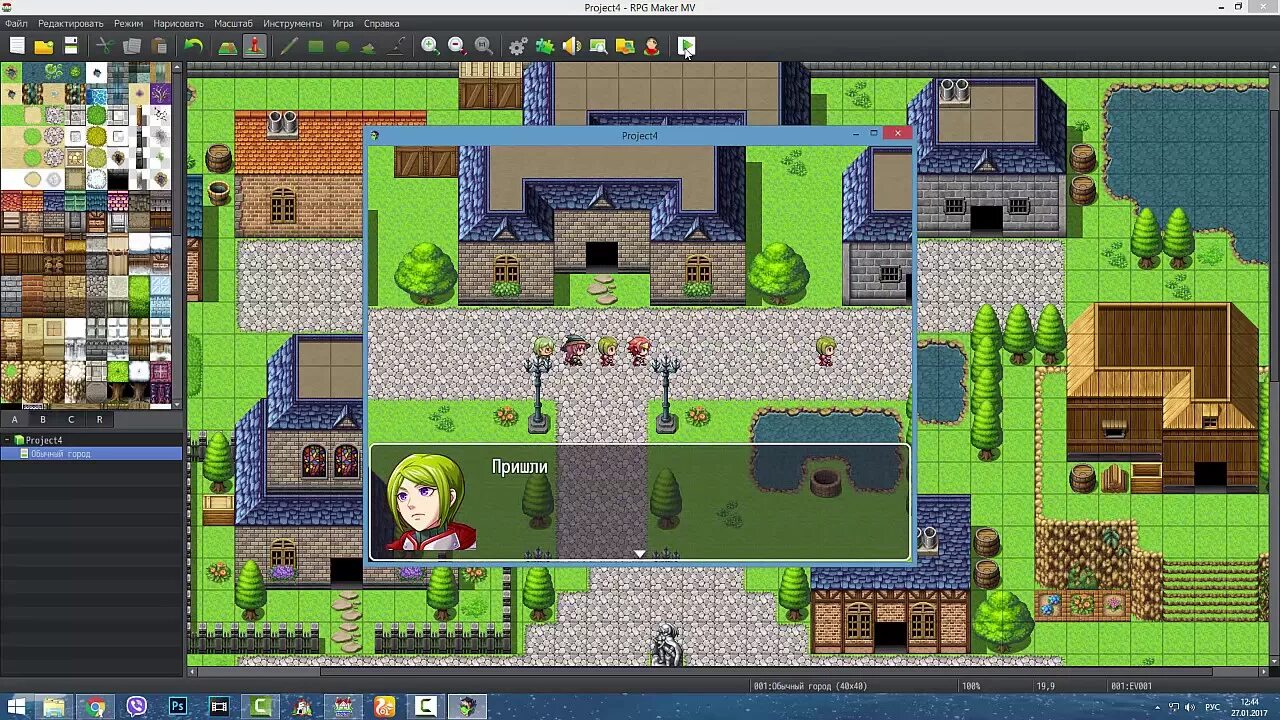Open the volume control in system tray
1280x720 pixels.
pyautogui.click(x=1190, y=707)
